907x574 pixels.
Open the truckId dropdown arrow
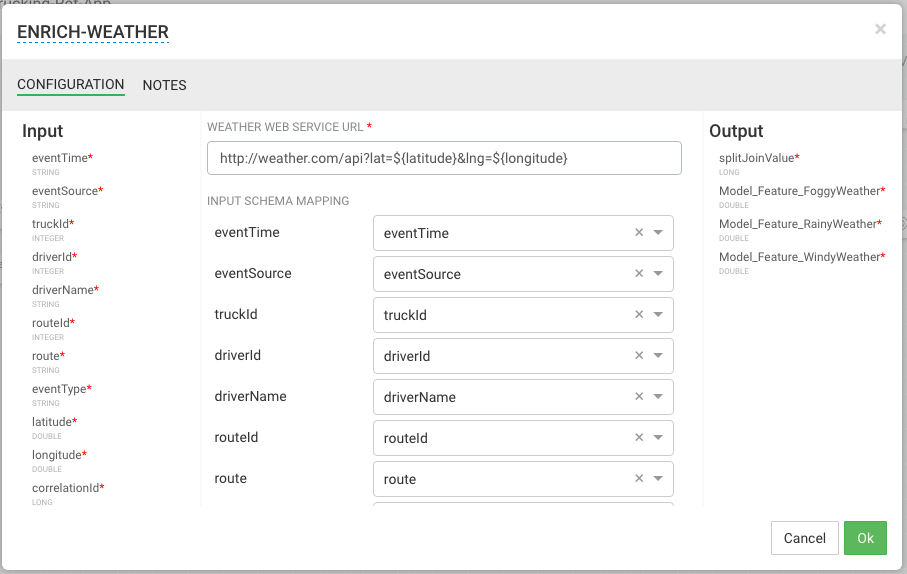click(658, 315)
